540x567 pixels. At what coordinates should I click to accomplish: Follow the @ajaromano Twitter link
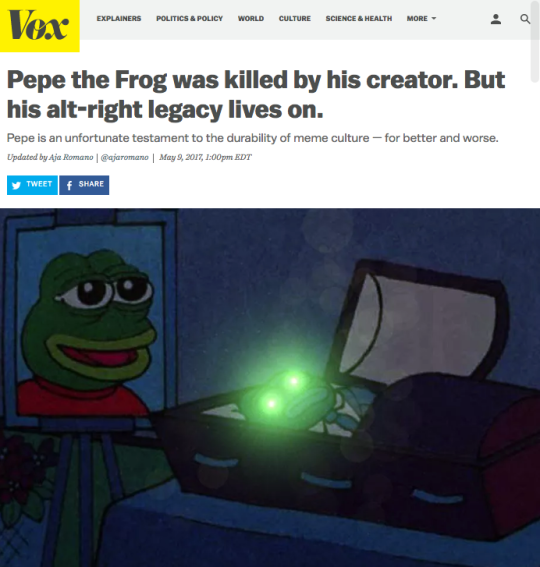pyautogui.click(x=124, y=157)
